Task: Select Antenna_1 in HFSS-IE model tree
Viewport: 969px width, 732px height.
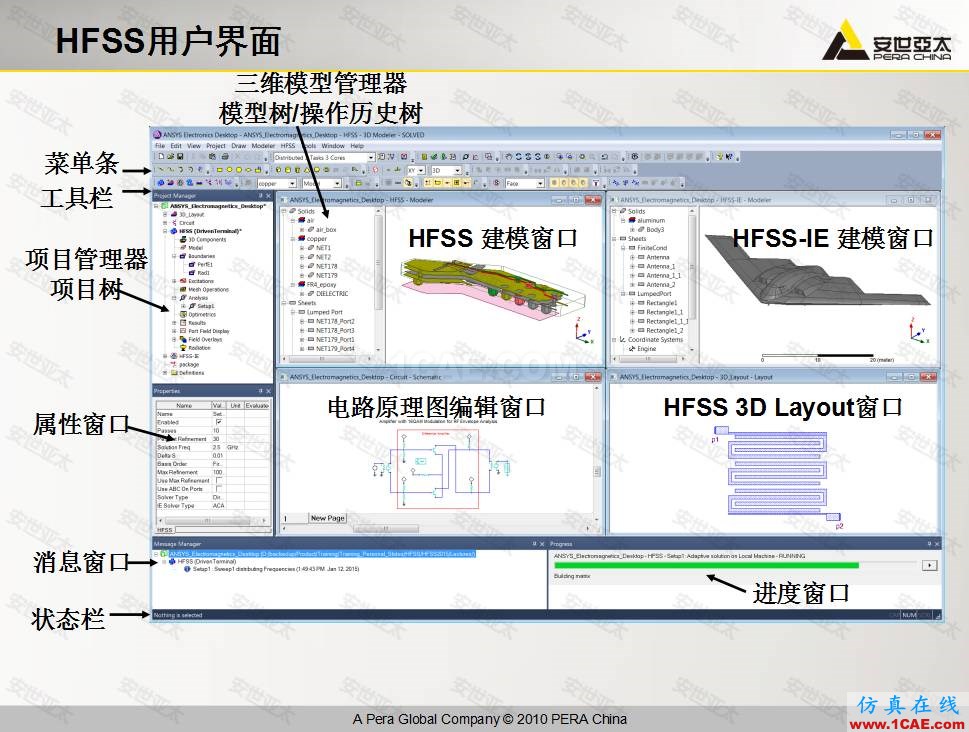Action: pyautogui.click(x=661, y=266)
